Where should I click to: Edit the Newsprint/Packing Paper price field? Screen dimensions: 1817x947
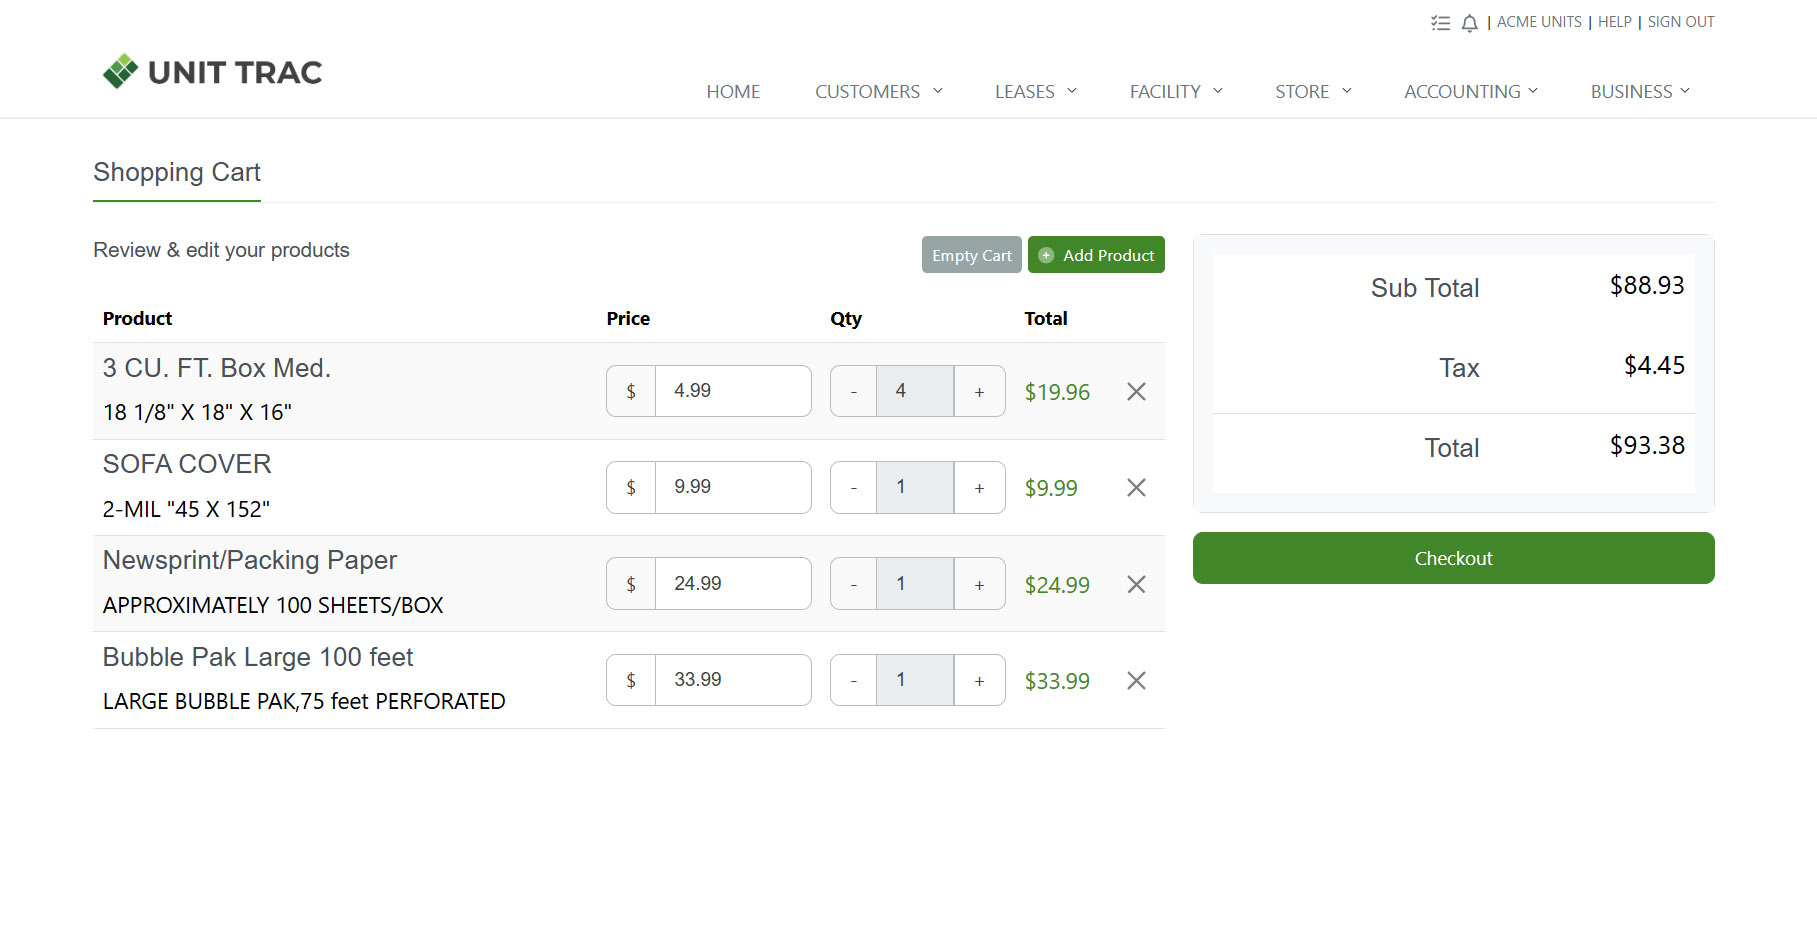pos(732,584)
